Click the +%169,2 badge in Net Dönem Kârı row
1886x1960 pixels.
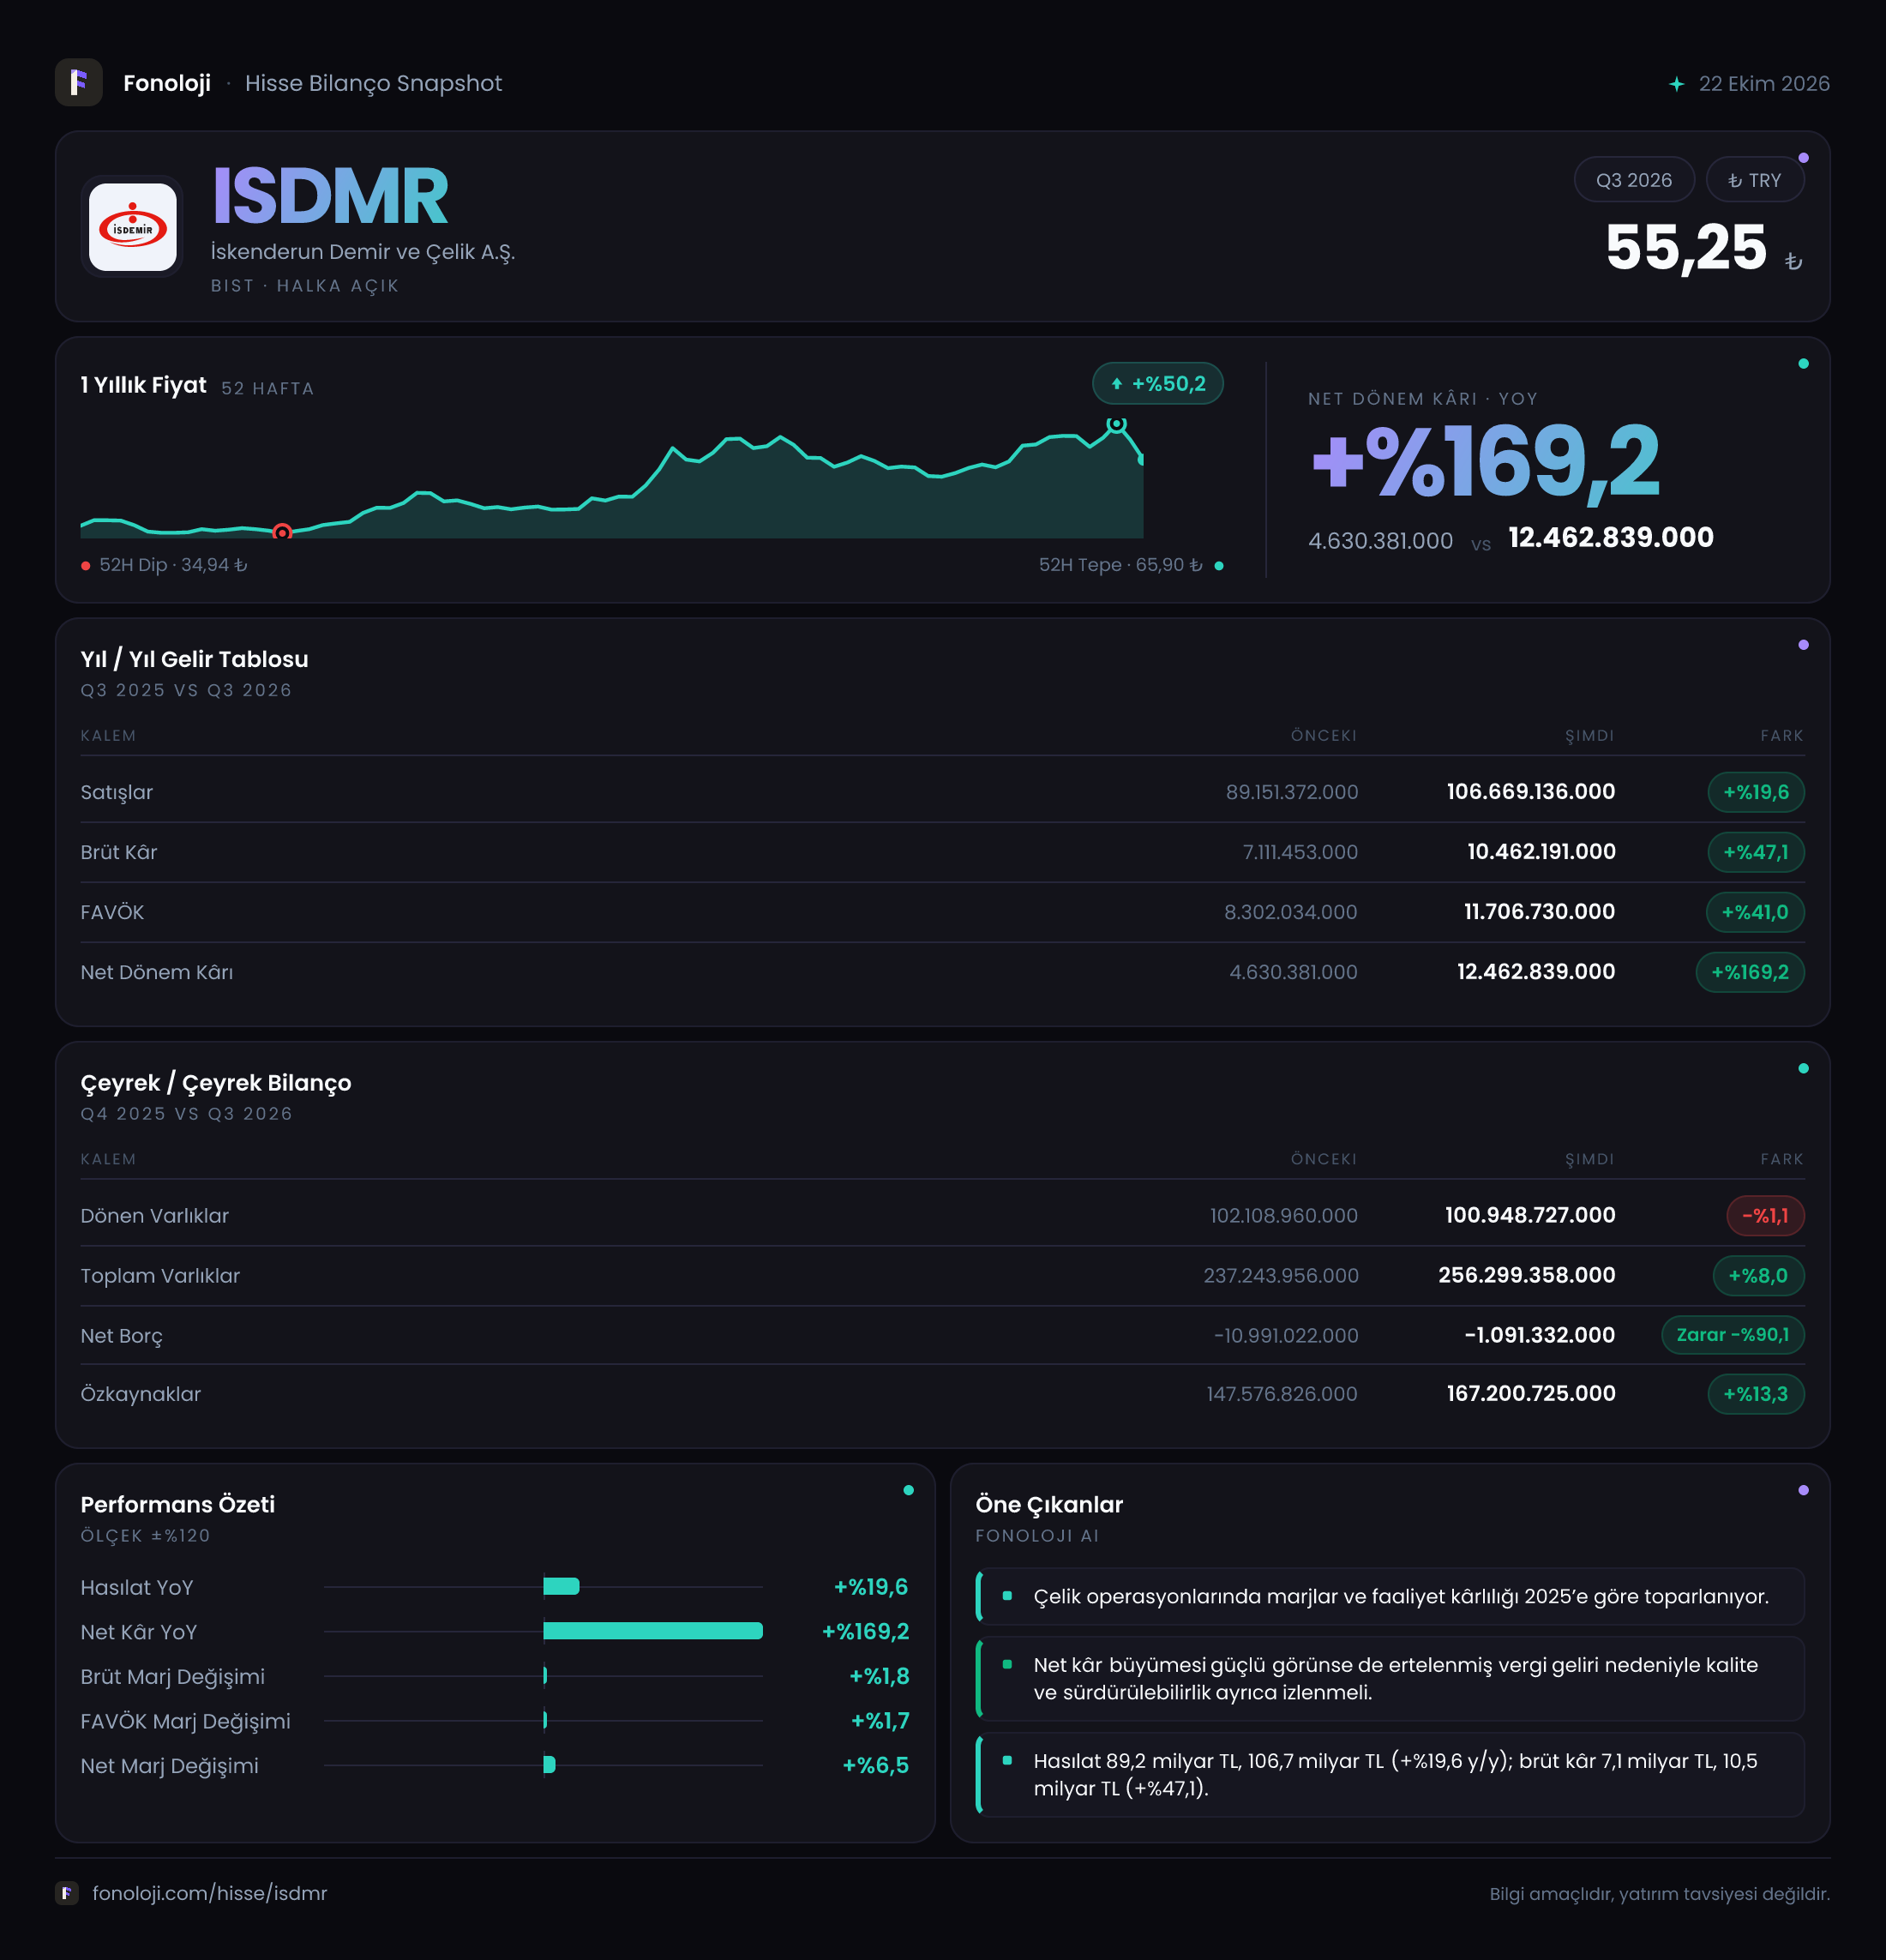coord(1750,972)
